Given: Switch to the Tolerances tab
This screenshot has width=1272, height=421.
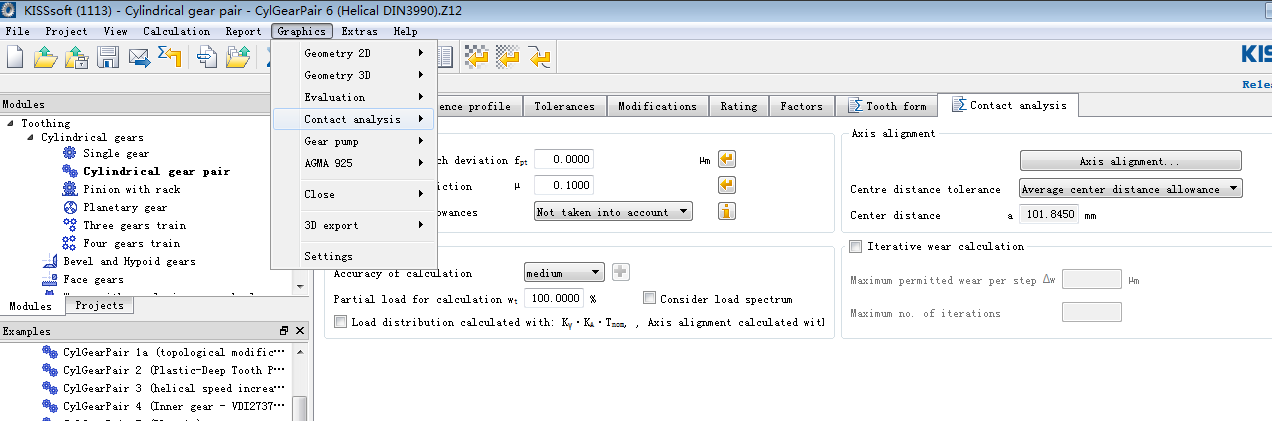Looking at the screenshot, I should tap(564, 106).
